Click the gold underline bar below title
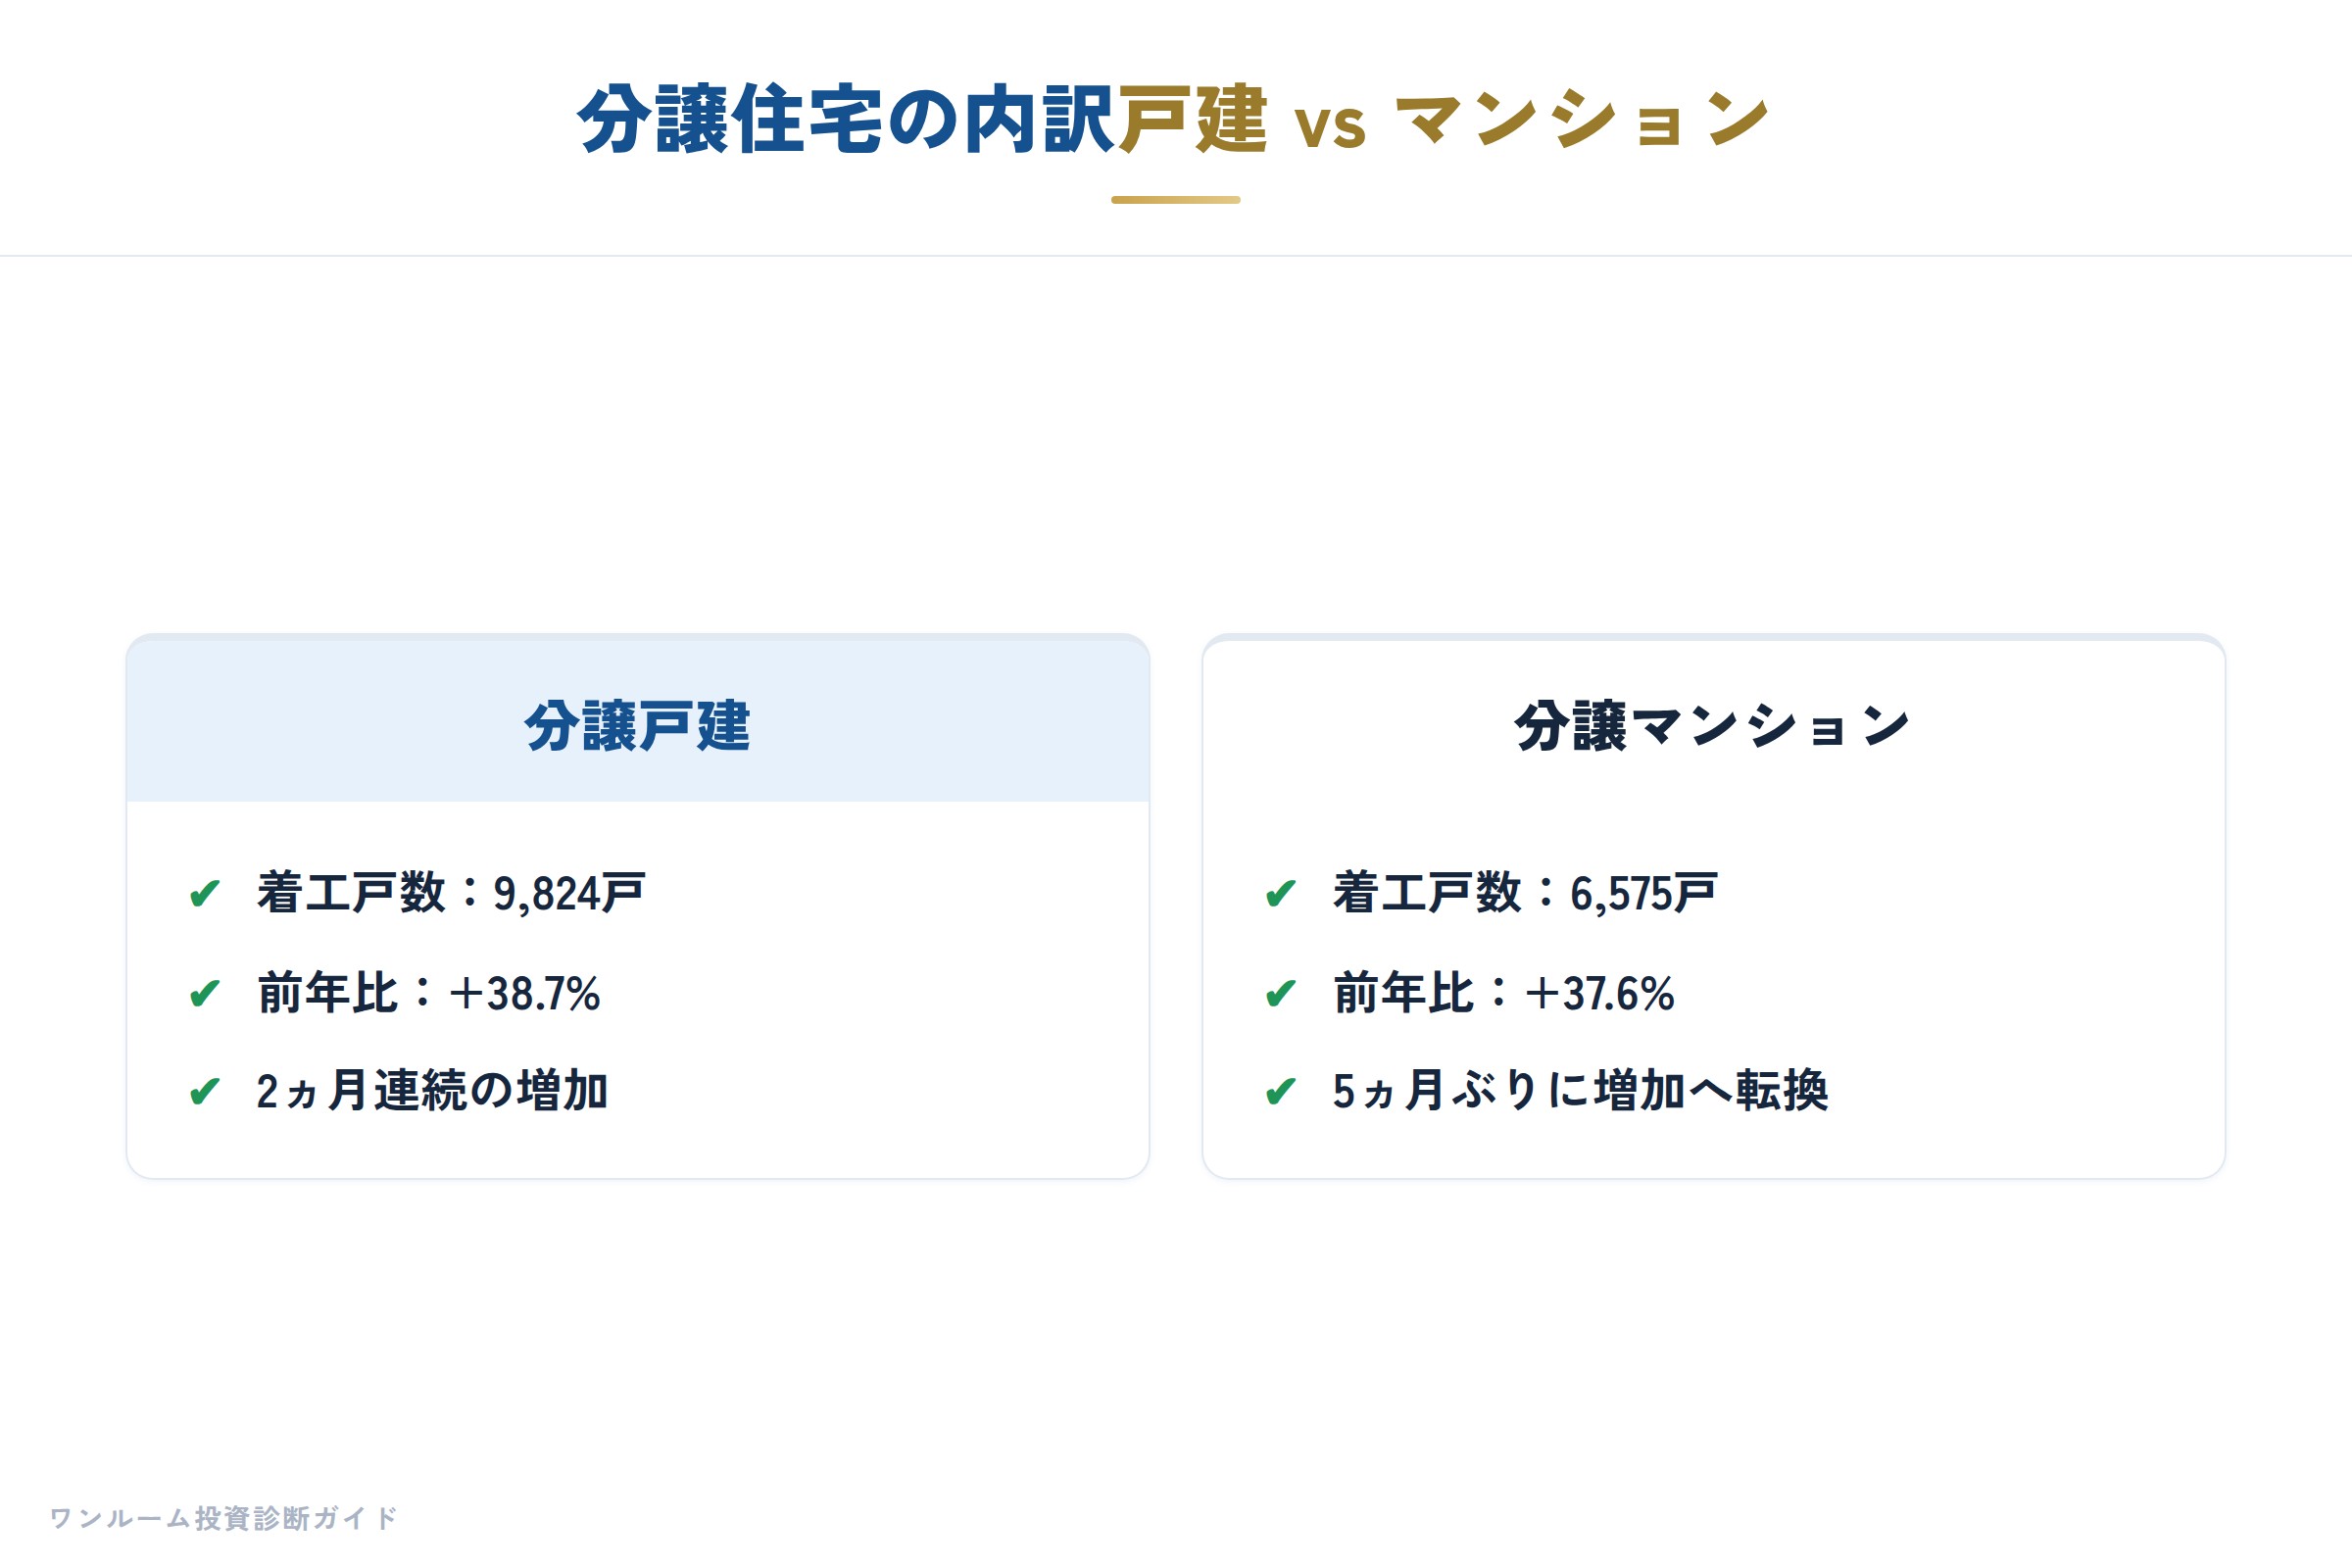2352x1568 pixels. click(x=1176, y=200)
